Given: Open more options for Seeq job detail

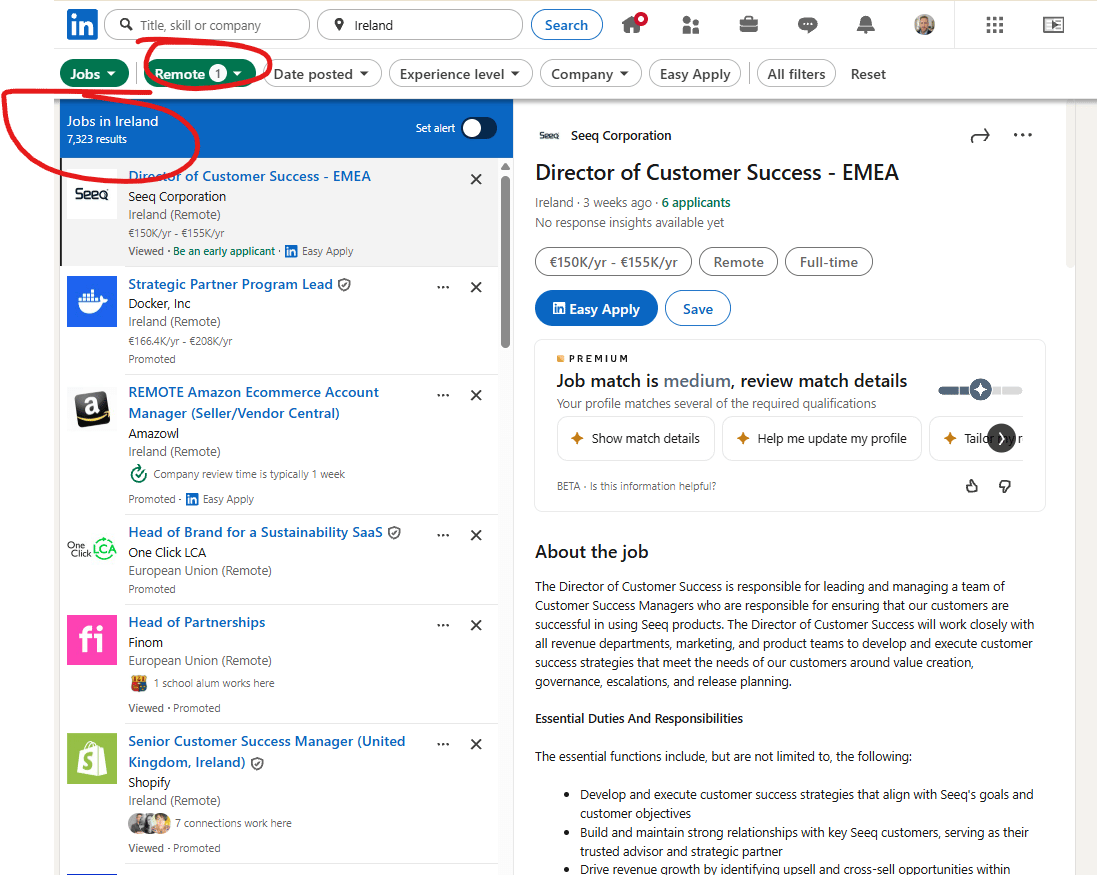Looking at the screenshot, I should (1022, 135).
